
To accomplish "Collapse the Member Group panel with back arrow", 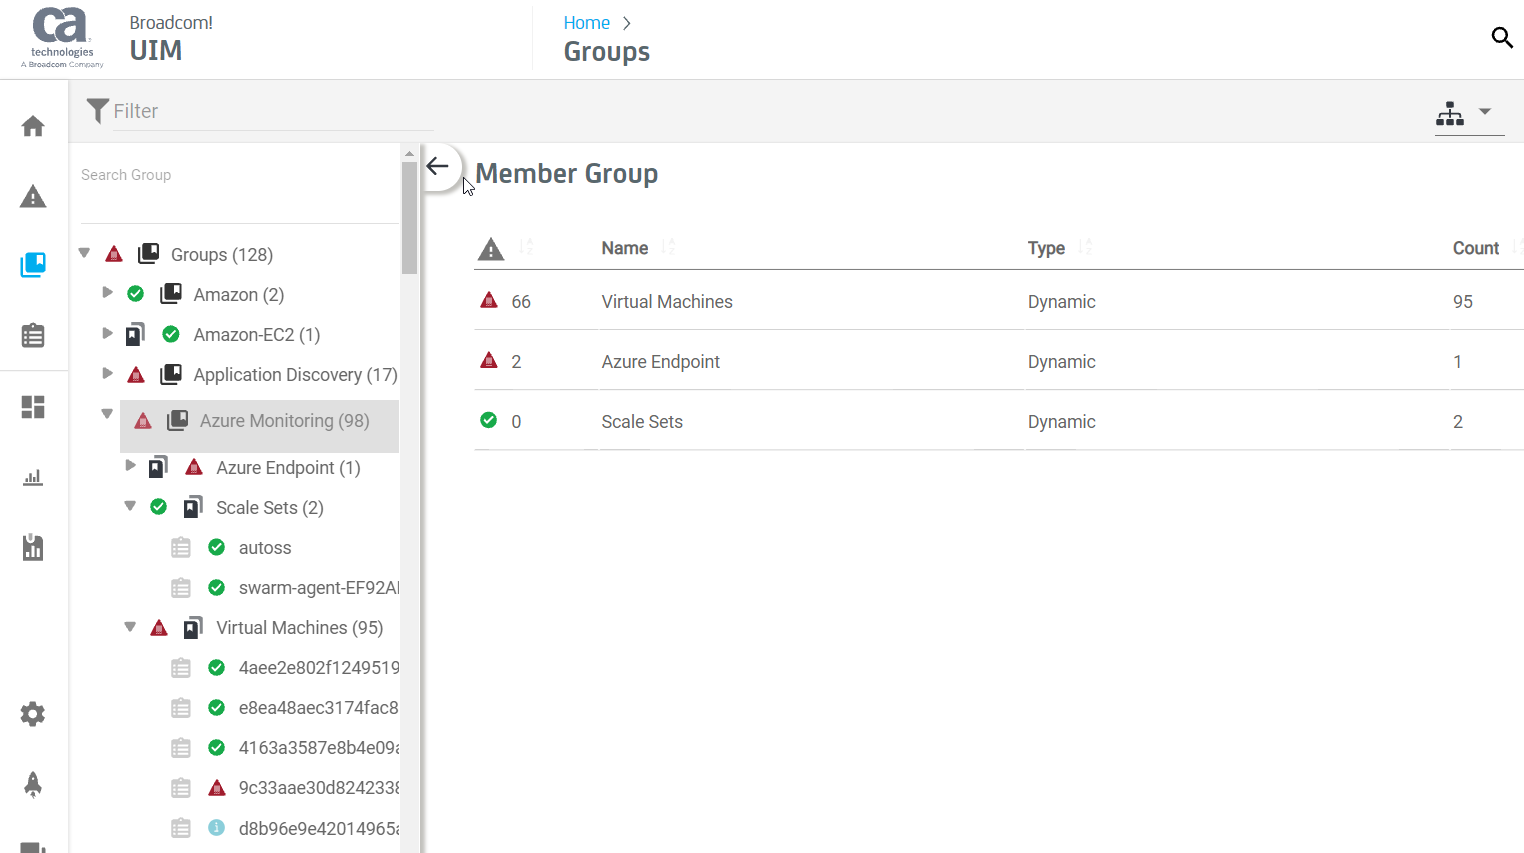I will click(437, 167).
